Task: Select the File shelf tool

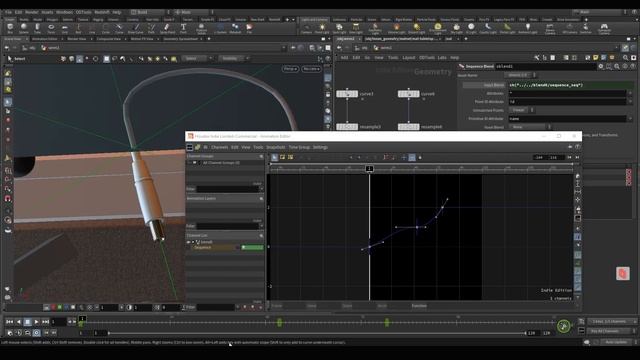Action: point(249,28)
